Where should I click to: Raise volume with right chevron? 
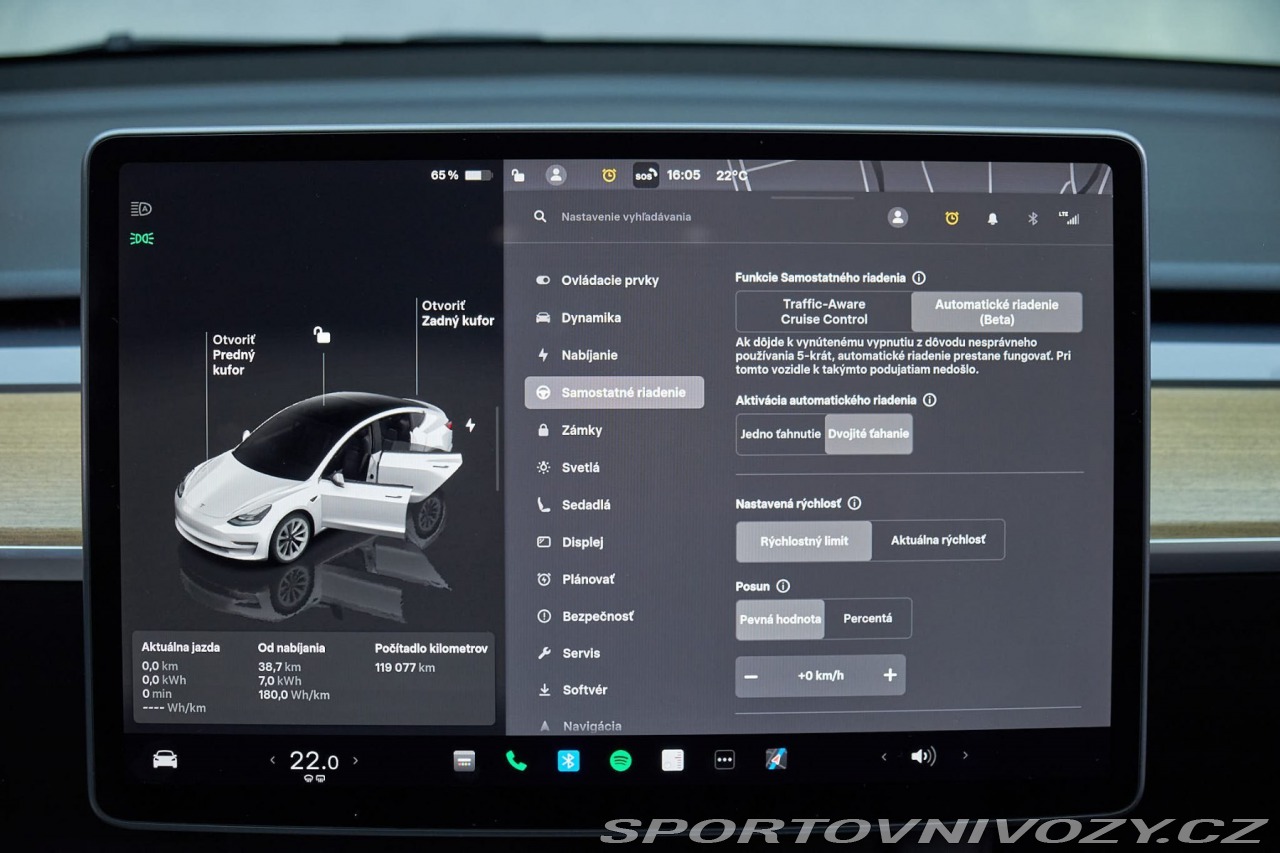point(965,756)
